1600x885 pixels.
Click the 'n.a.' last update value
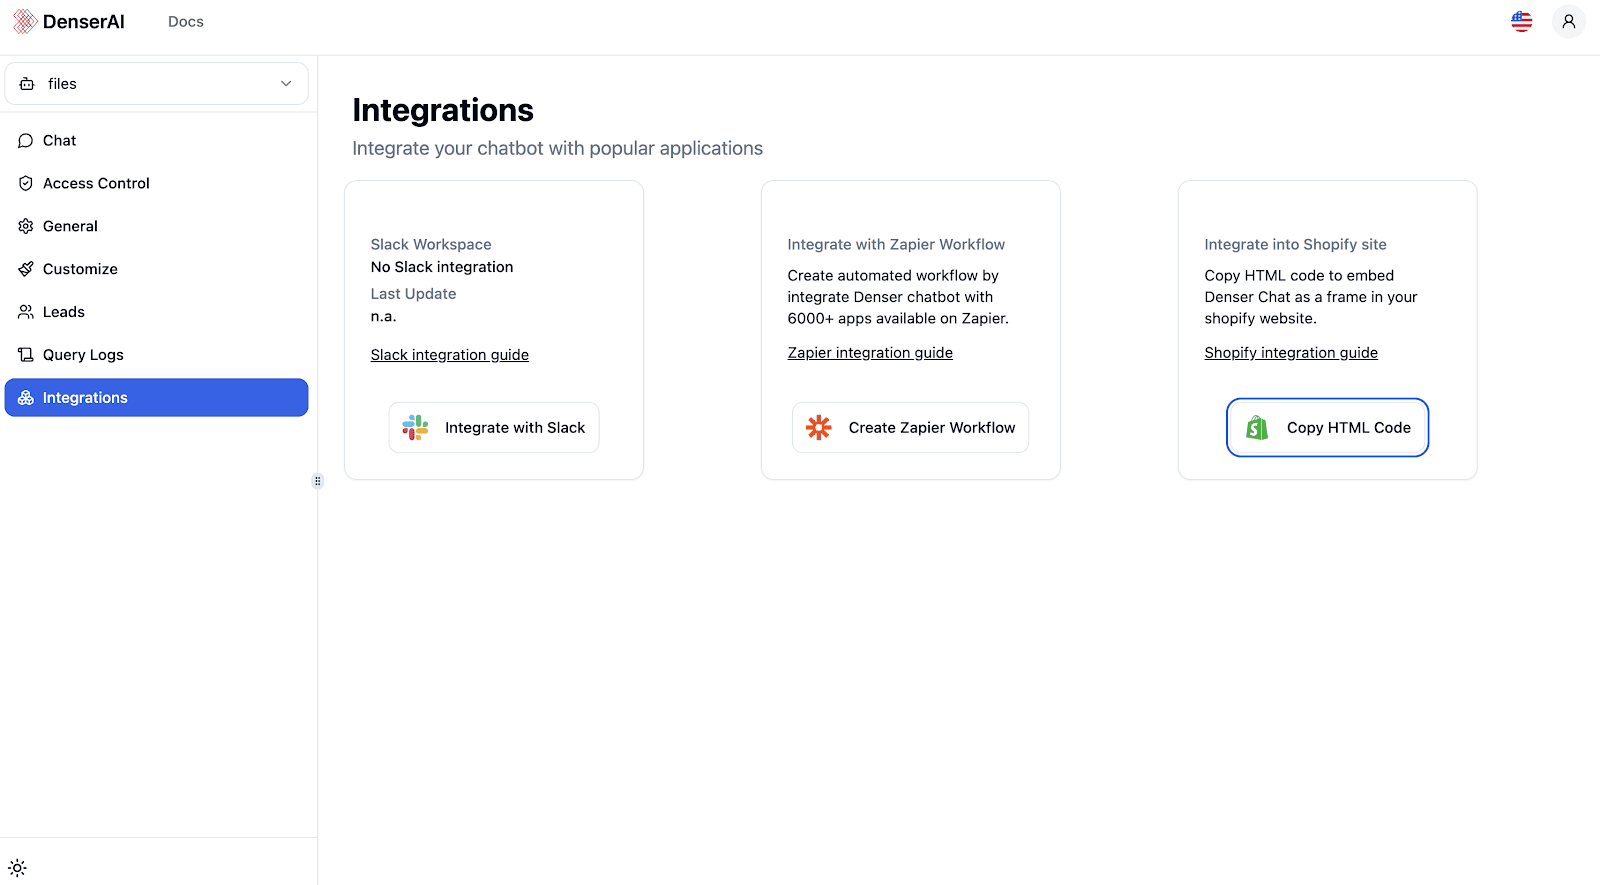383,317
